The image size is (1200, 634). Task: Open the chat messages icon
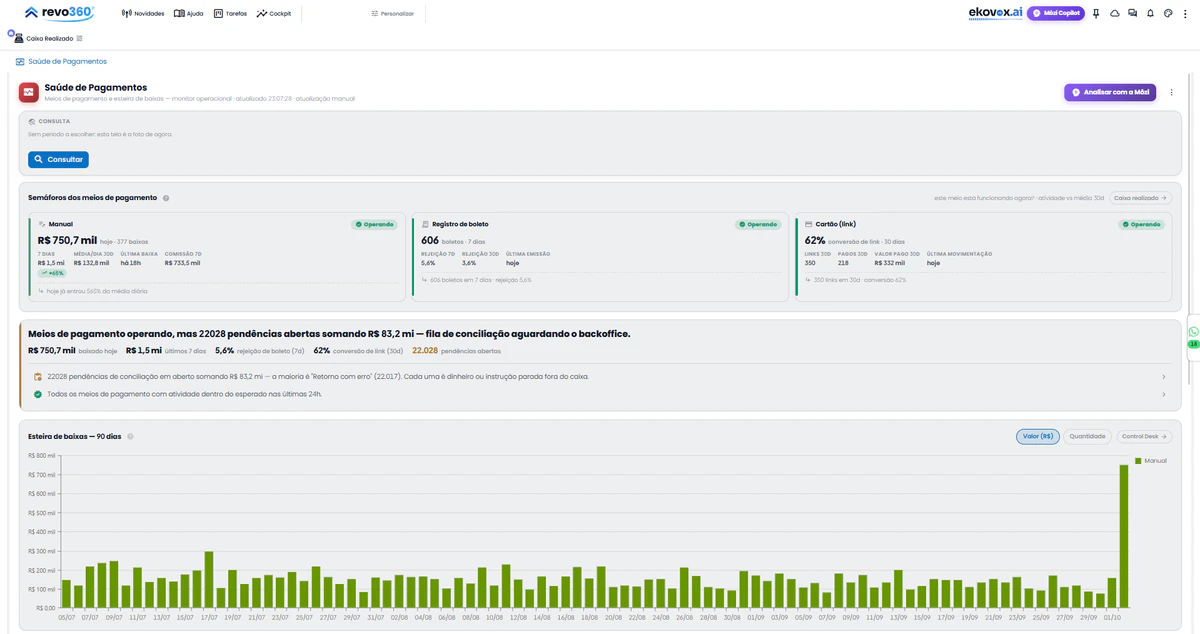point(1133,14)
